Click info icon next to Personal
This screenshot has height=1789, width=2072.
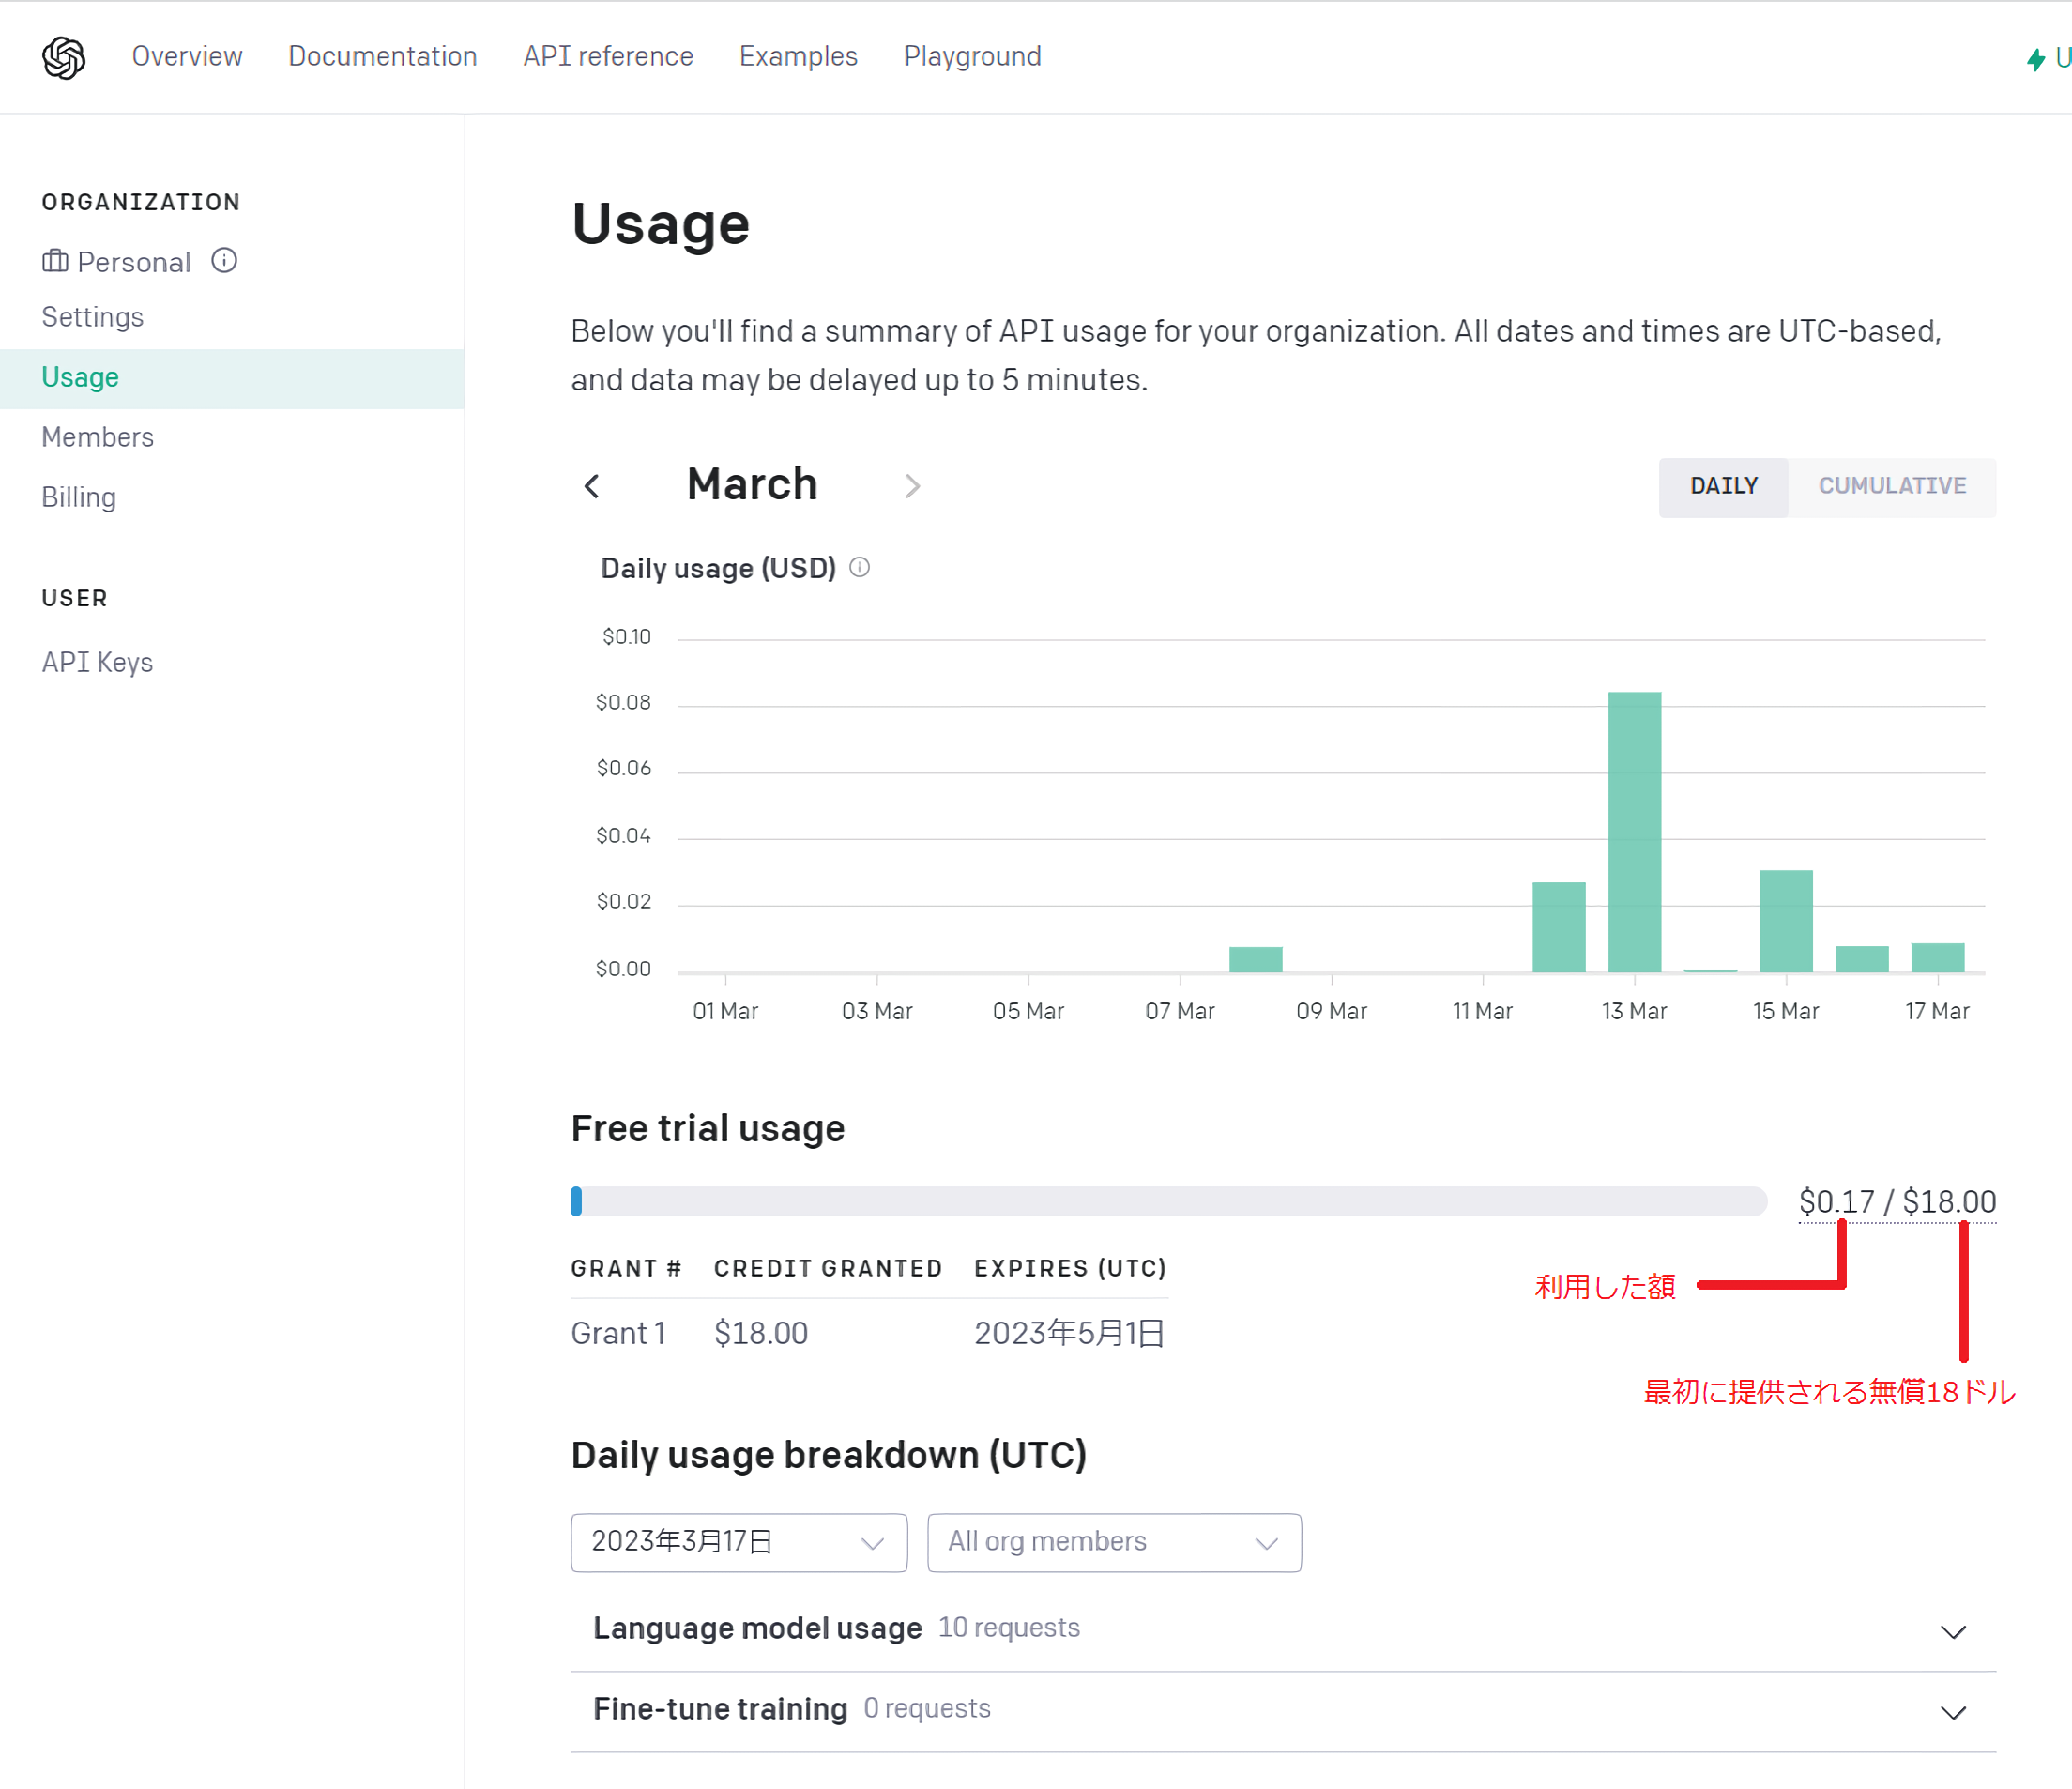(x=224, y=261)
